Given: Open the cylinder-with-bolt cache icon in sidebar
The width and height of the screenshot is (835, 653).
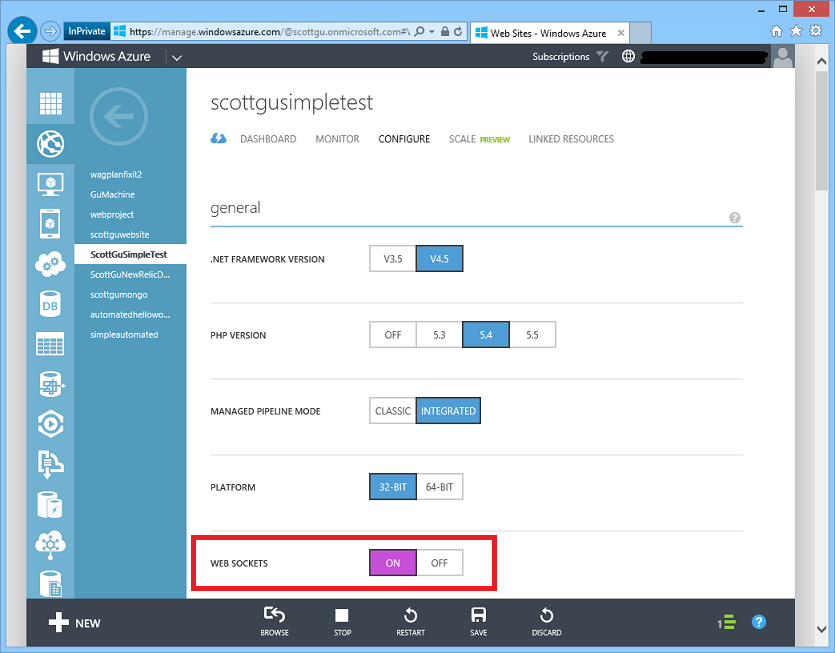Looking at the screenshot, I should [x=50, y=505].
